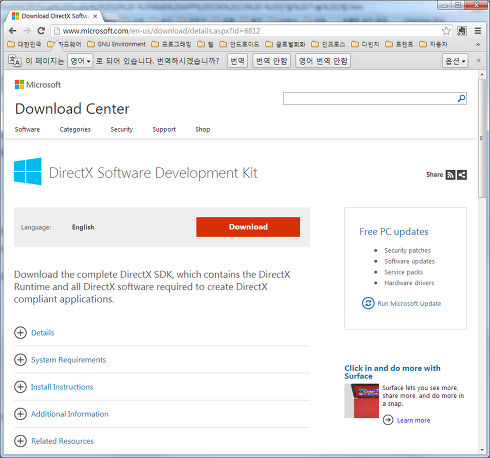Open the Security menu item
Viewport: 490px width, 458px height.
pyautogui.click(x=122, y=129)
